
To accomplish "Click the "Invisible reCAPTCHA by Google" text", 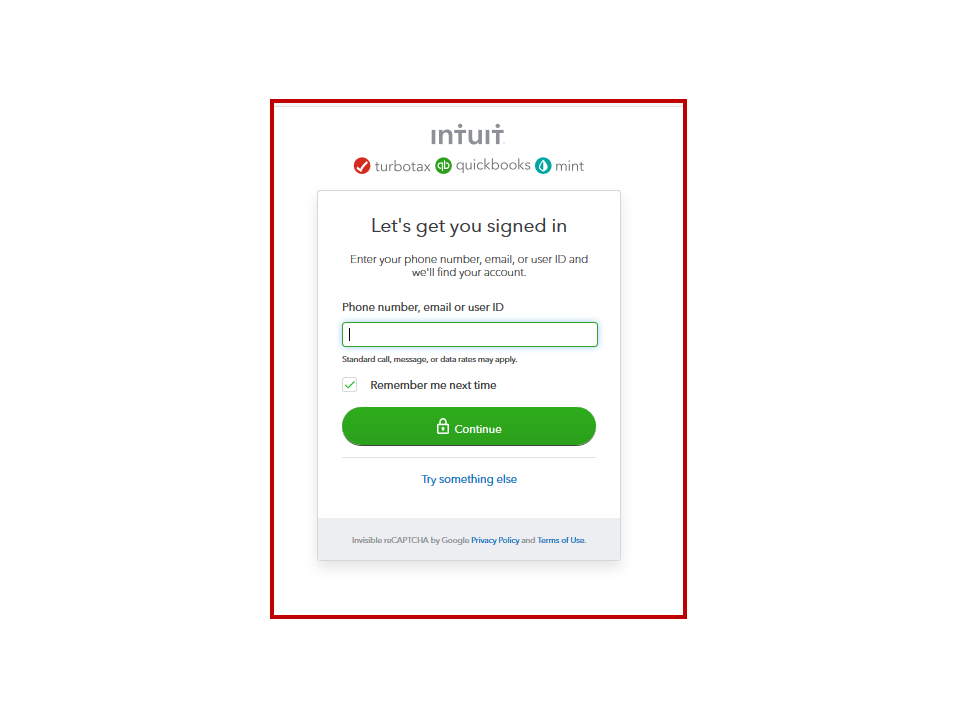I will tap(410, 540).
